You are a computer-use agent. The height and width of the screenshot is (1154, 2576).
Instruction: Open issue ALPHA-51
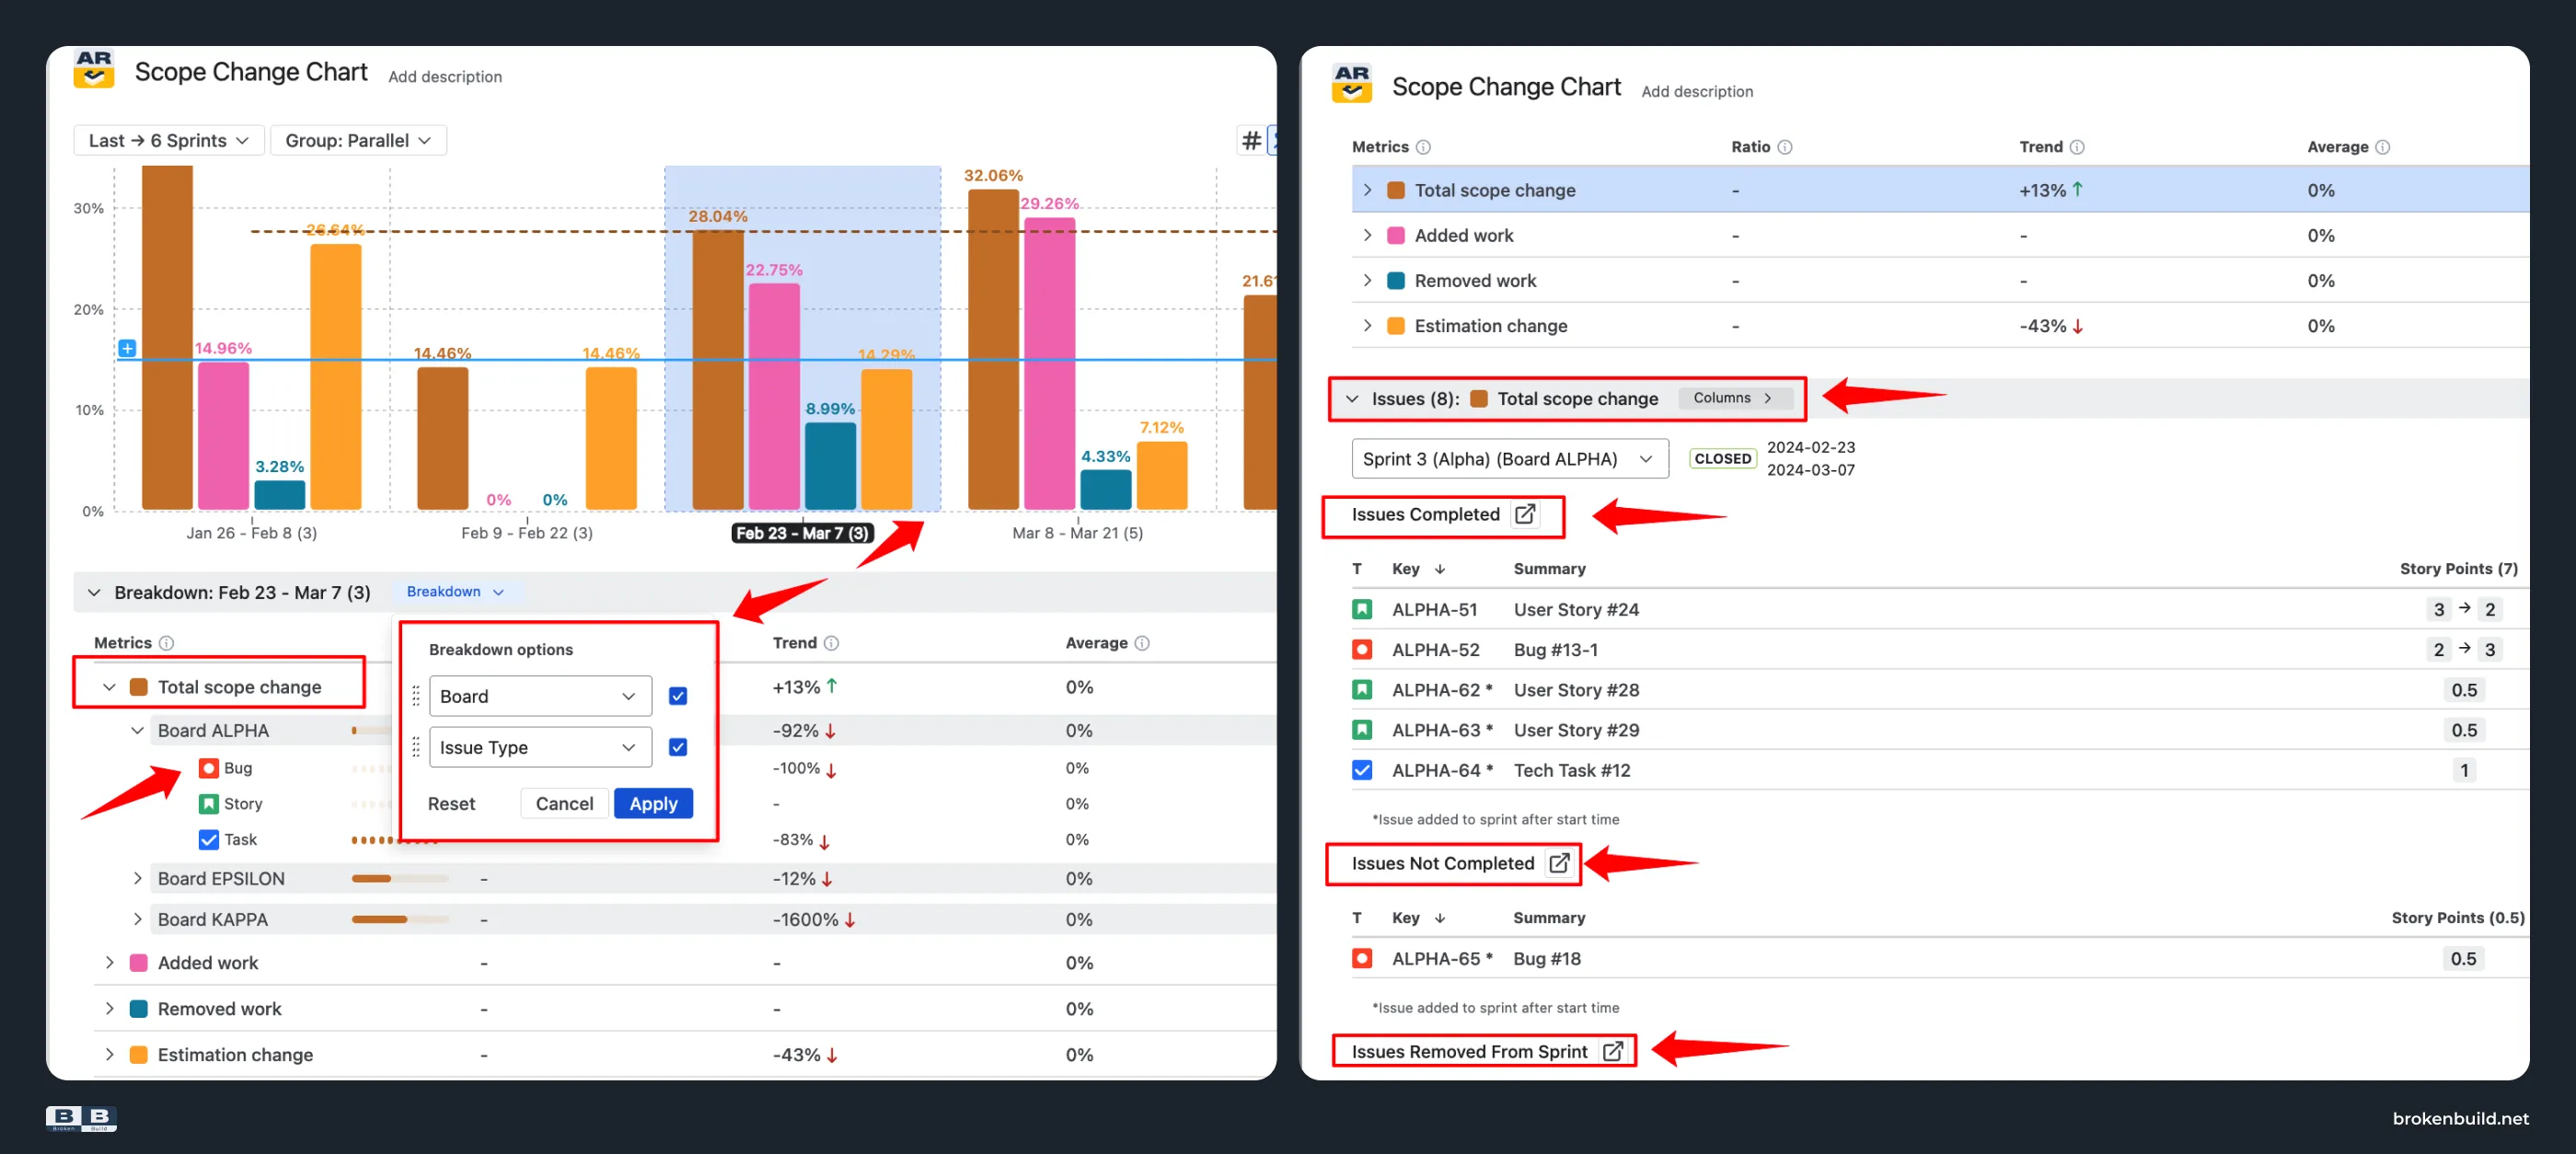tap(1434, 609)
